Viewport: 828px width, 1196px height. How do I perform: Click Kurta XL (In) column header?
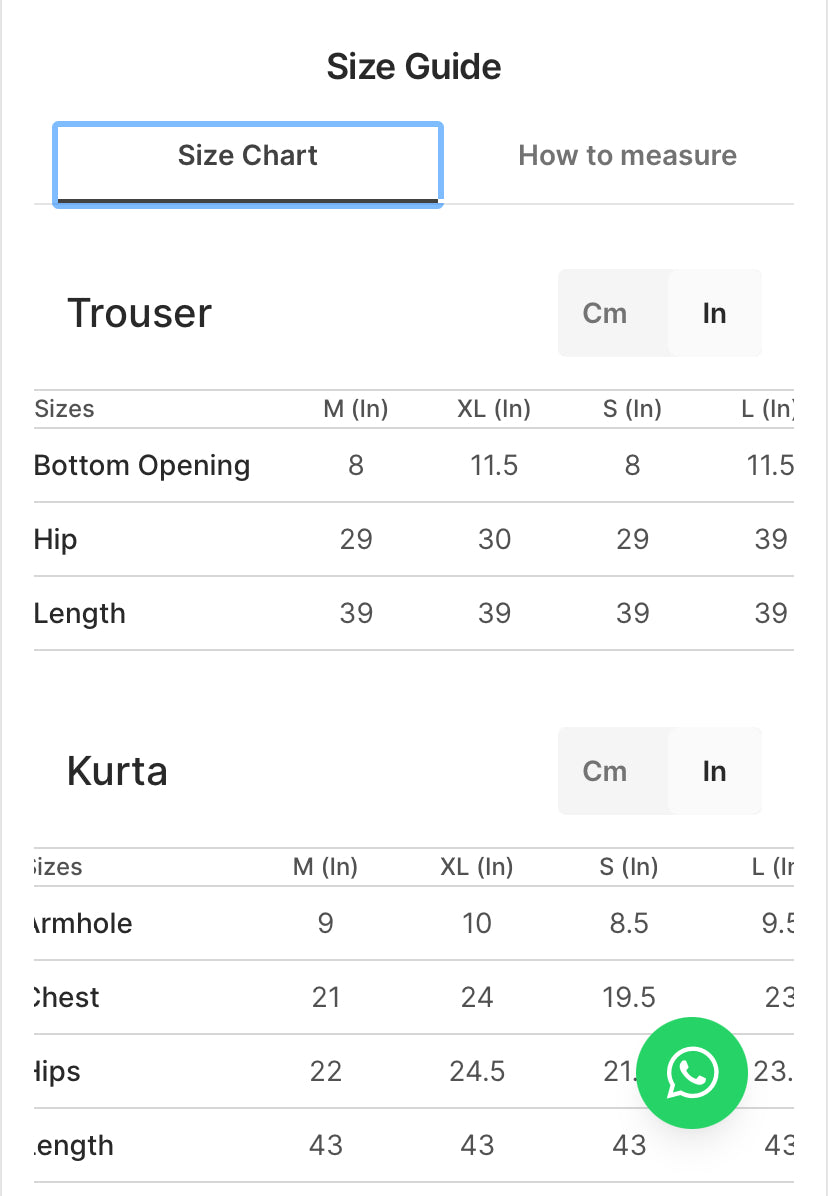[x=477, y=867]
